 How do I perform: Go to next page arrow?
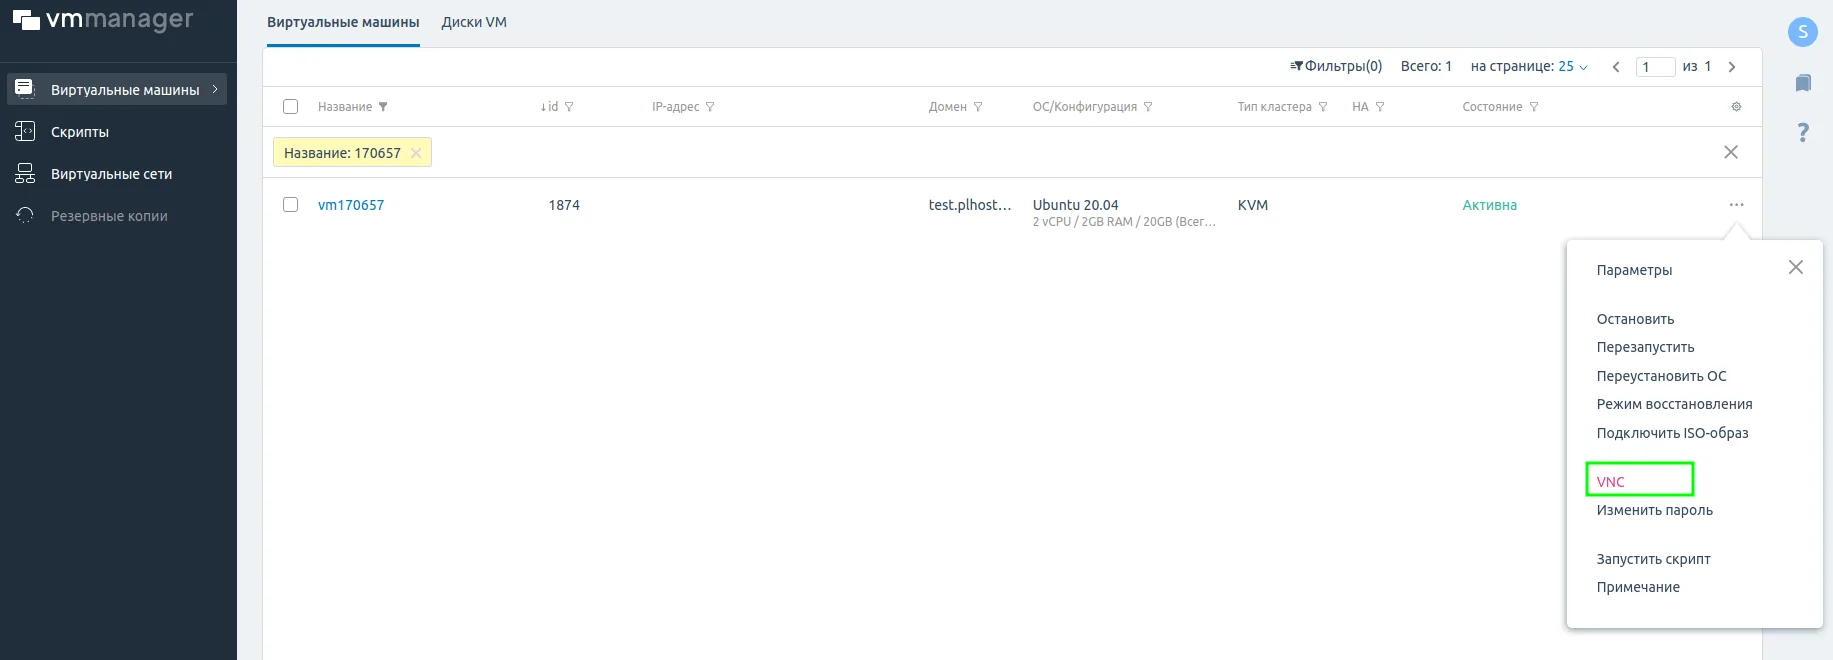(1732, 67)
